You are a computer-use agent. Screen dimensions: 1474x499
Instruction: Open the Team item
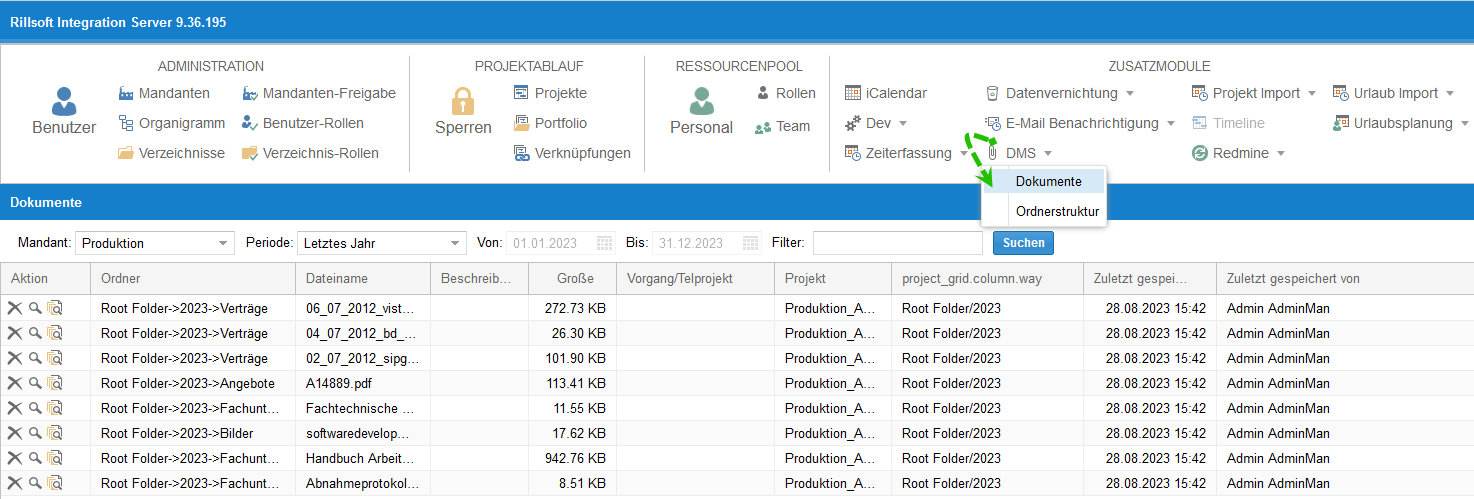[782, 126]
